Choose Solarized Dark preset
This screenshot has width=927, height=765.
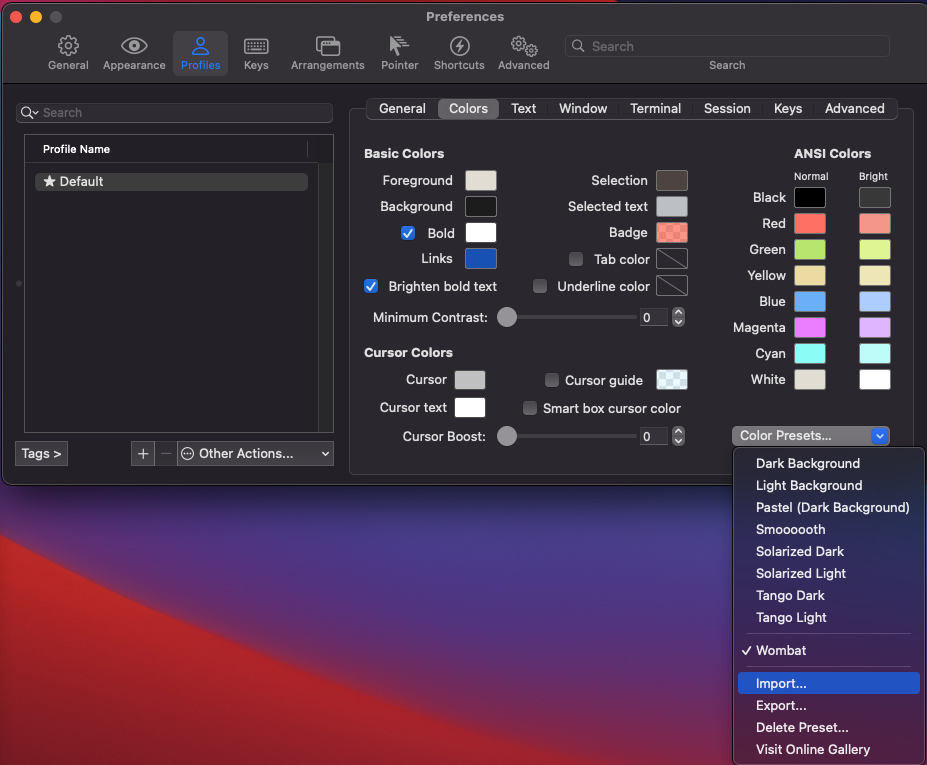(828, 551)
